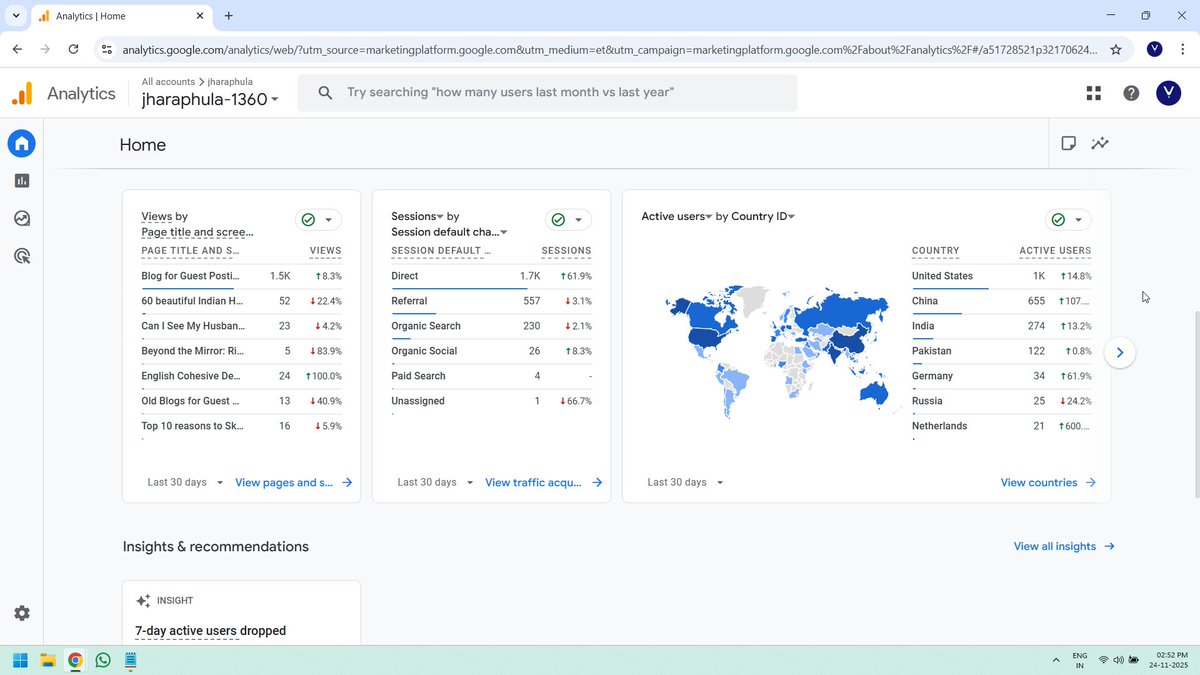Viewport: 1200px width, 675px height.
Task: Click the next card arrow button
Action: (x=1120, y=352)
